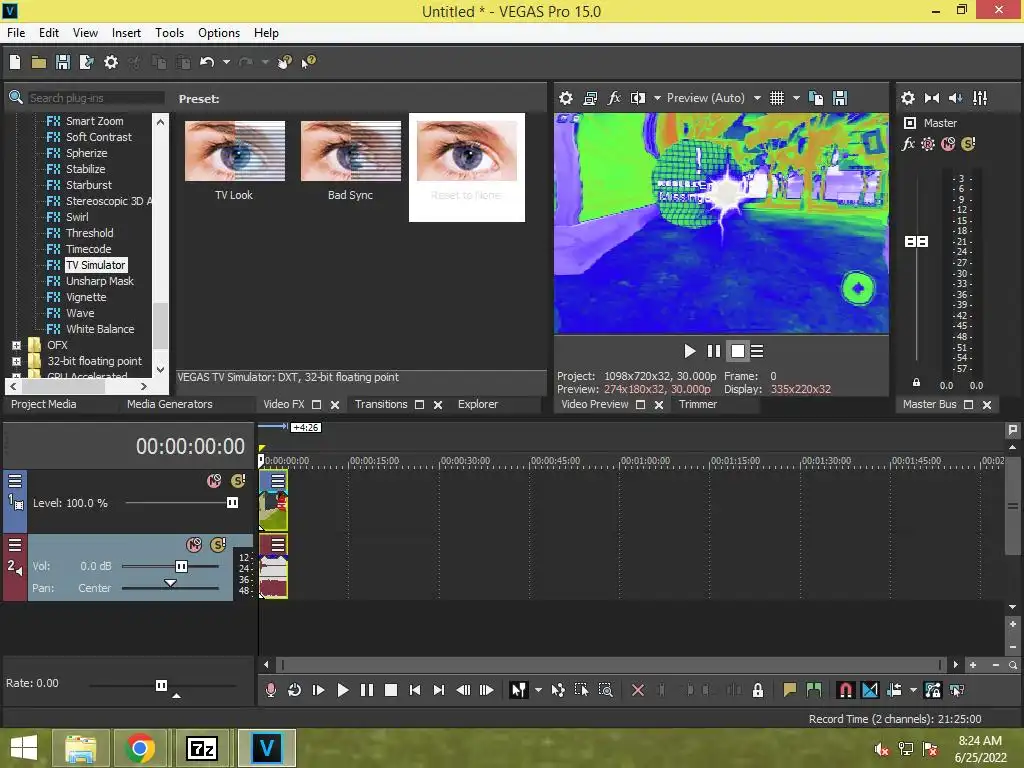Open the Insert menu
The height and width of the screenshot is (768, 1024).
tap(126, 33)
